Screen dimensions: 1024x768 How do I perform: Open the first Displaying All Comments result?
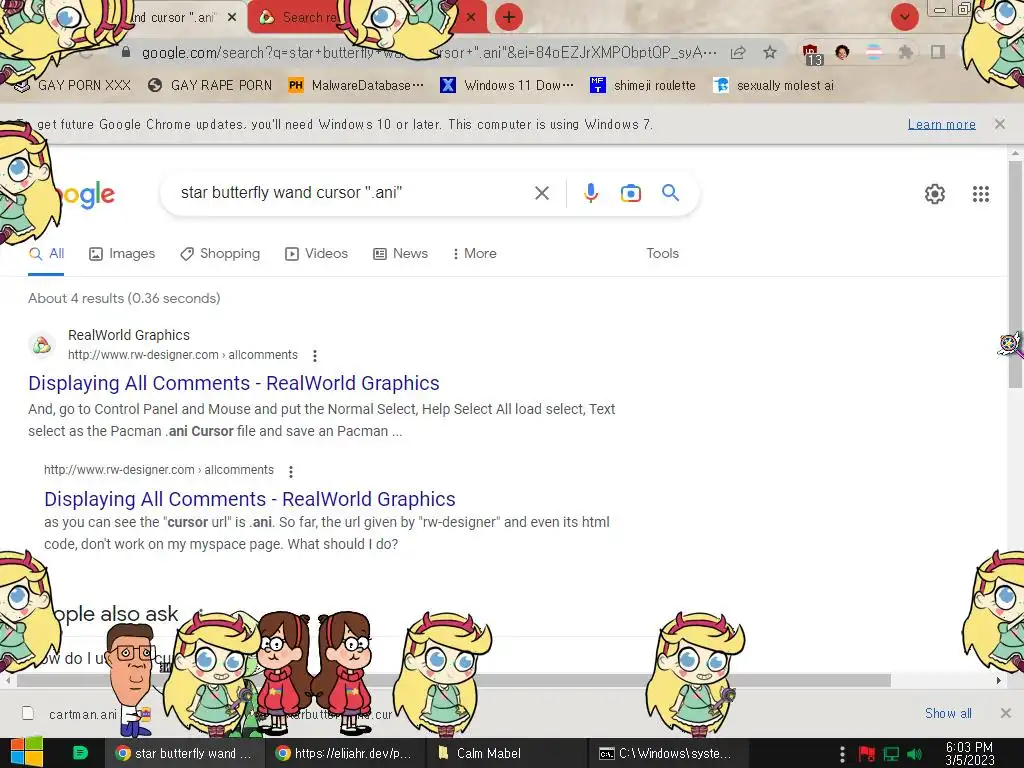[x=234, y=383]
